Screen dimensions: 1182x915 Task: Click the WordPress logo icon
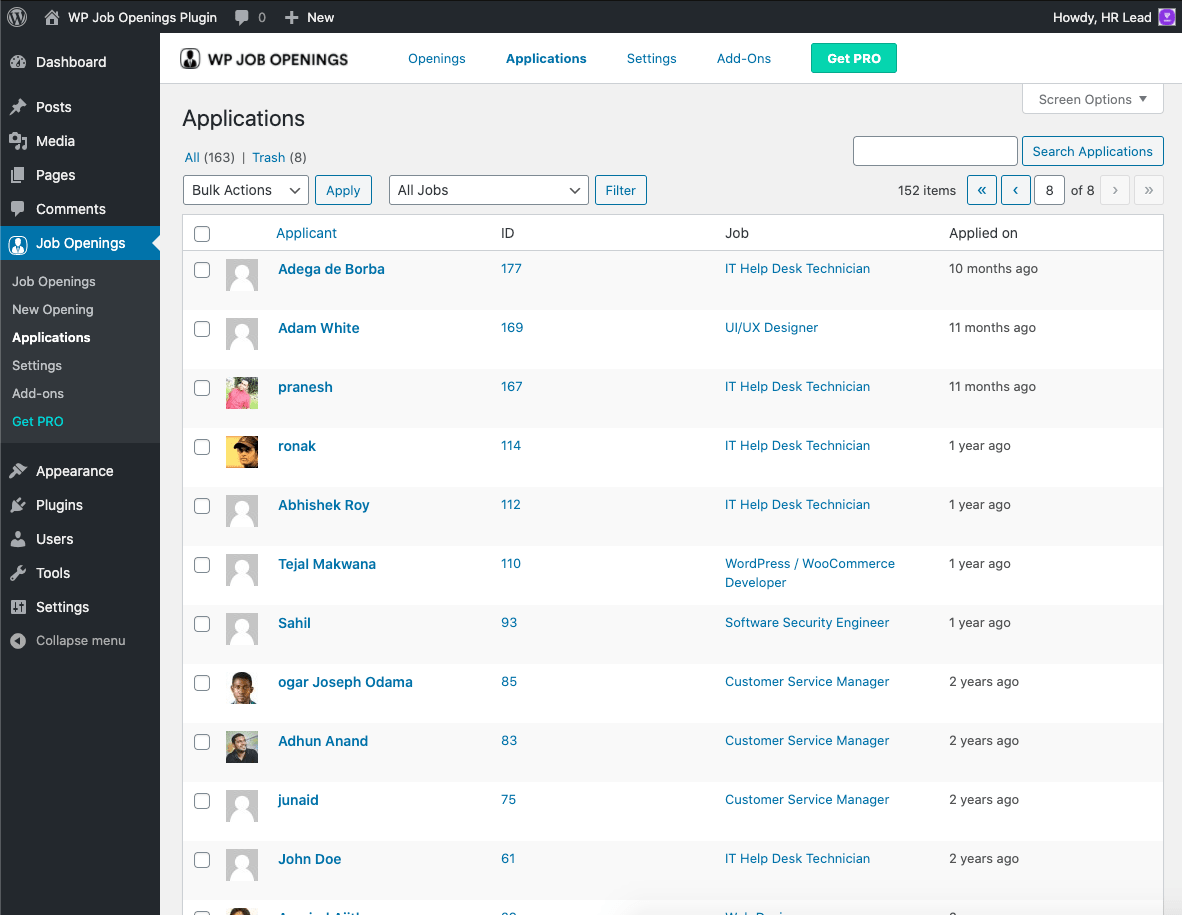click(x=17, y=17)
